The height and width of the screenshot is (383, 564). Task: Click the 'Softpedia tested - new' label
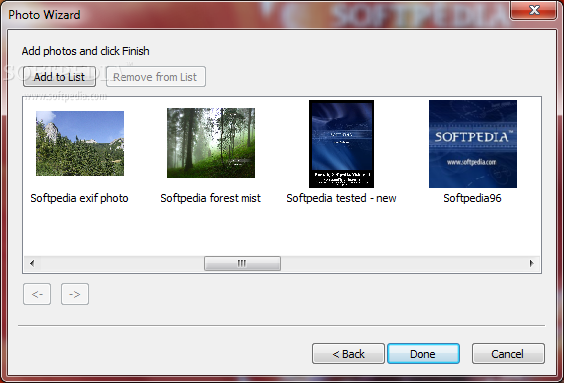[341, 198]
